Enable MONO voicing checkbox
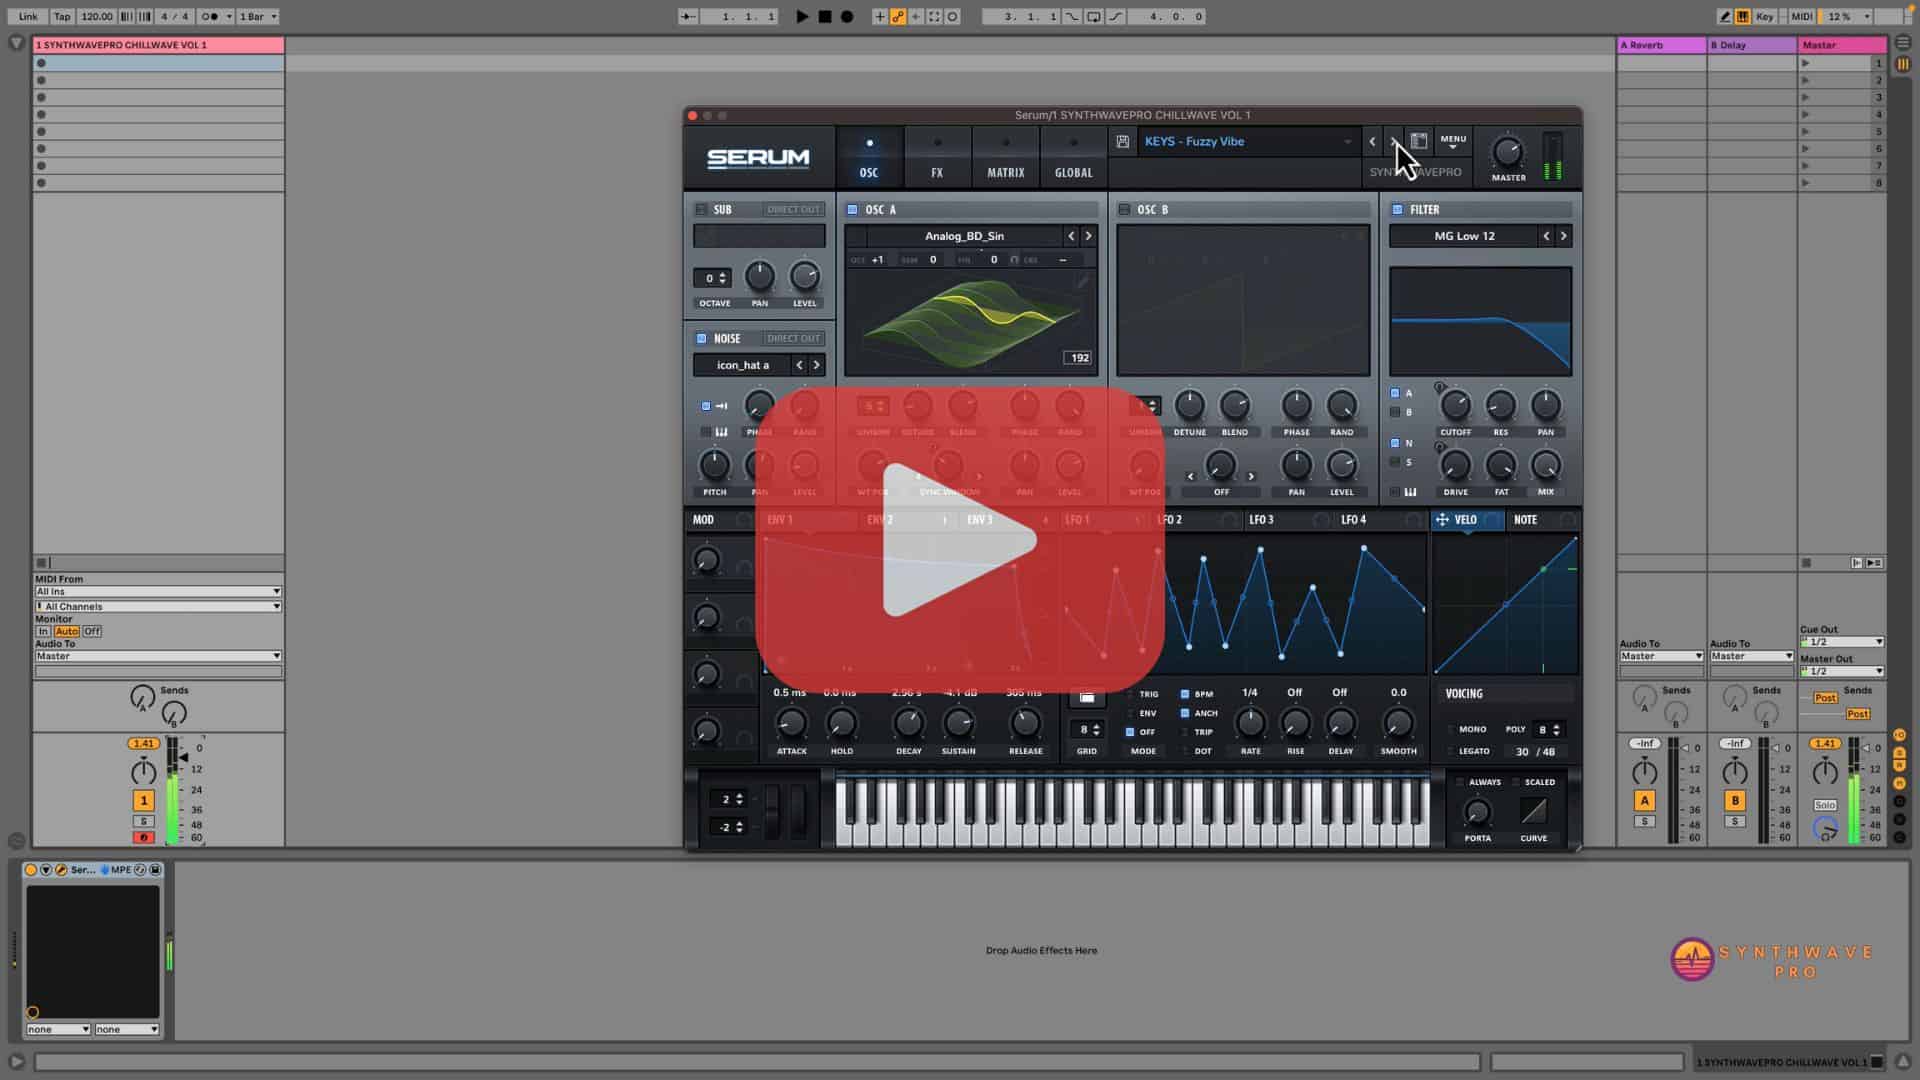The height and width of the screenshot is (1080, 1920). (x=1451, y=729)
